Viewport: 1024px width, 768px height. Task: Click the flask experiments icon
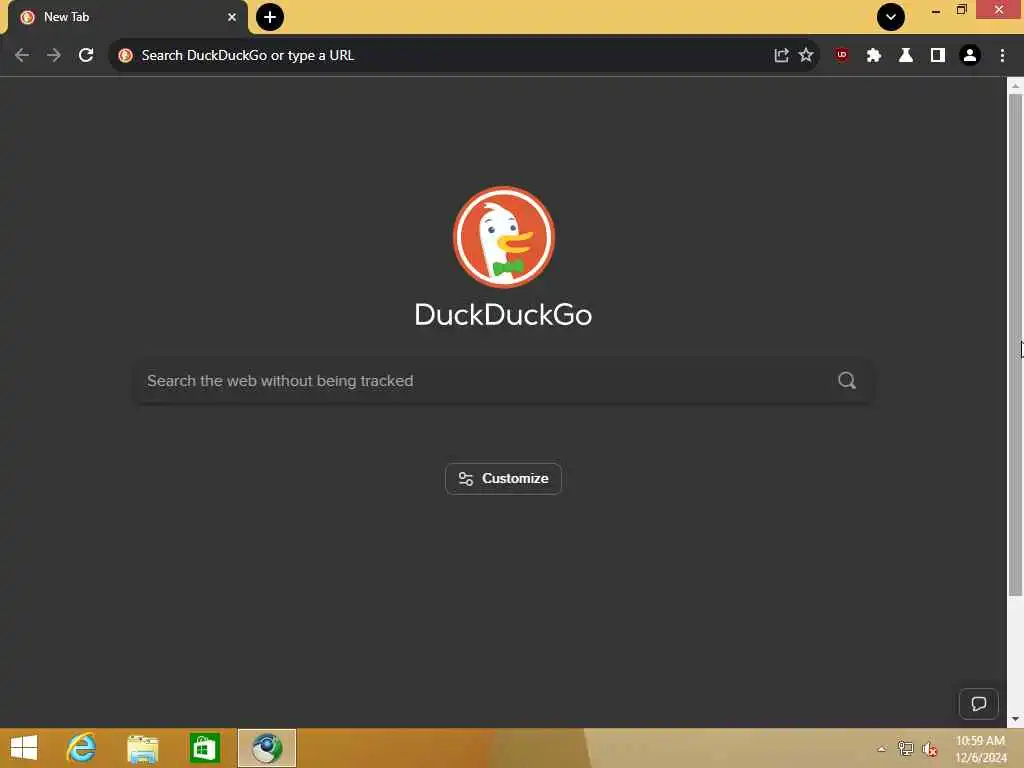[x=906, y=56]
